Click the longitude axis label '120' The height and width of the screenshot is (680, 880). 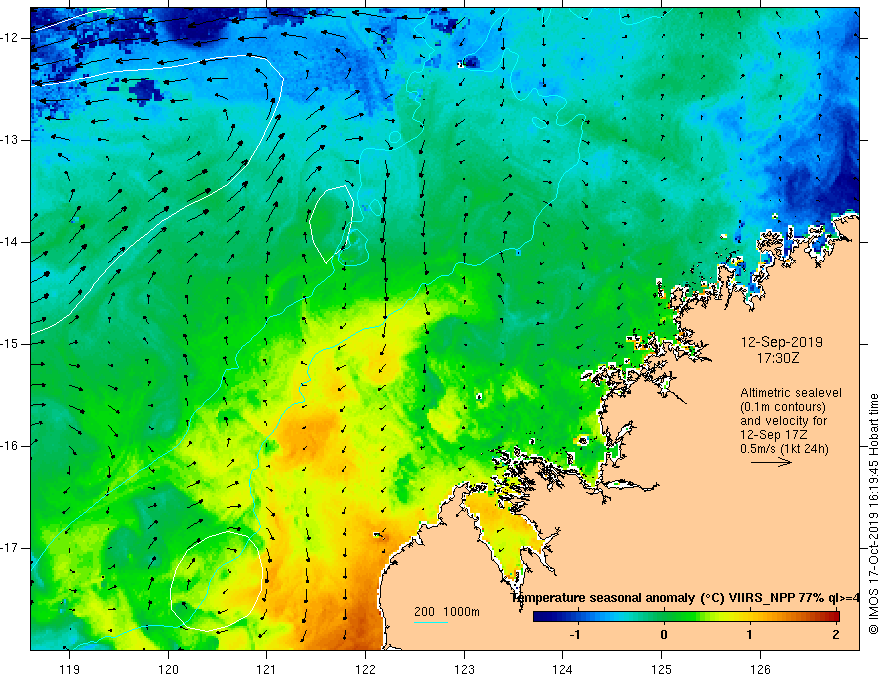click(168, 669)
